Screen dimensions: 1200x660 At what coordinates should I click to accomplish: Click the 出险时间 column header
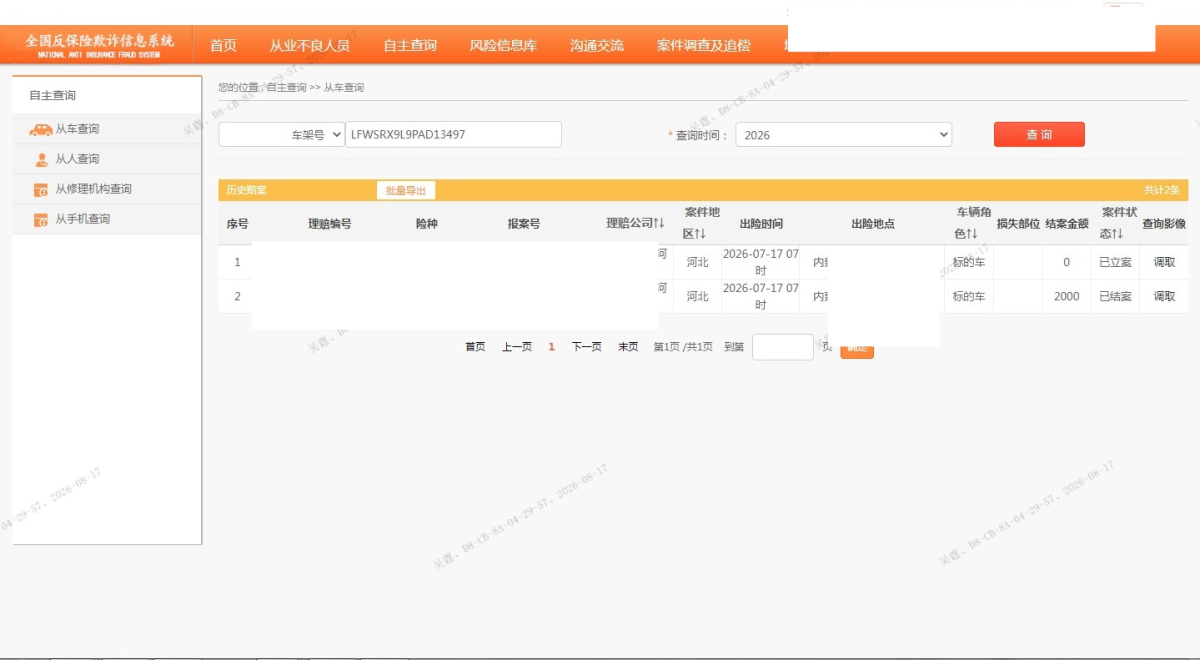pos(761,224)
